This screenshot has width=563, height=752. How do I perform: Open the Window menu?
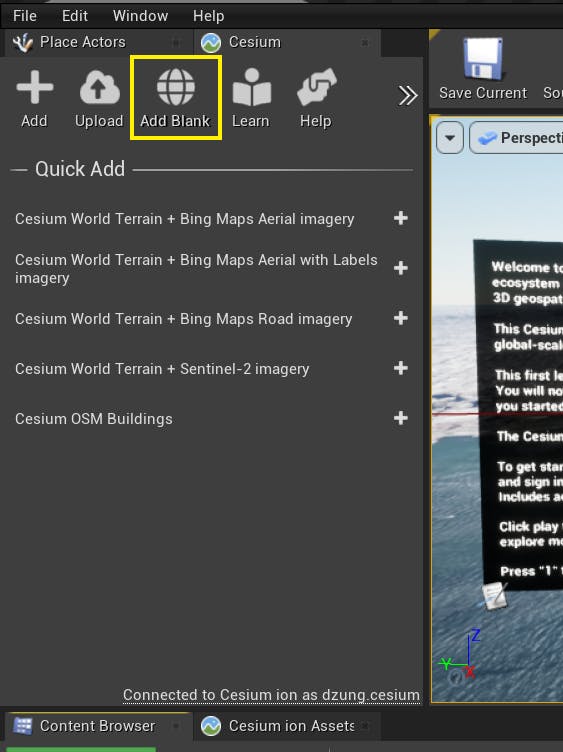coord(141,16)
